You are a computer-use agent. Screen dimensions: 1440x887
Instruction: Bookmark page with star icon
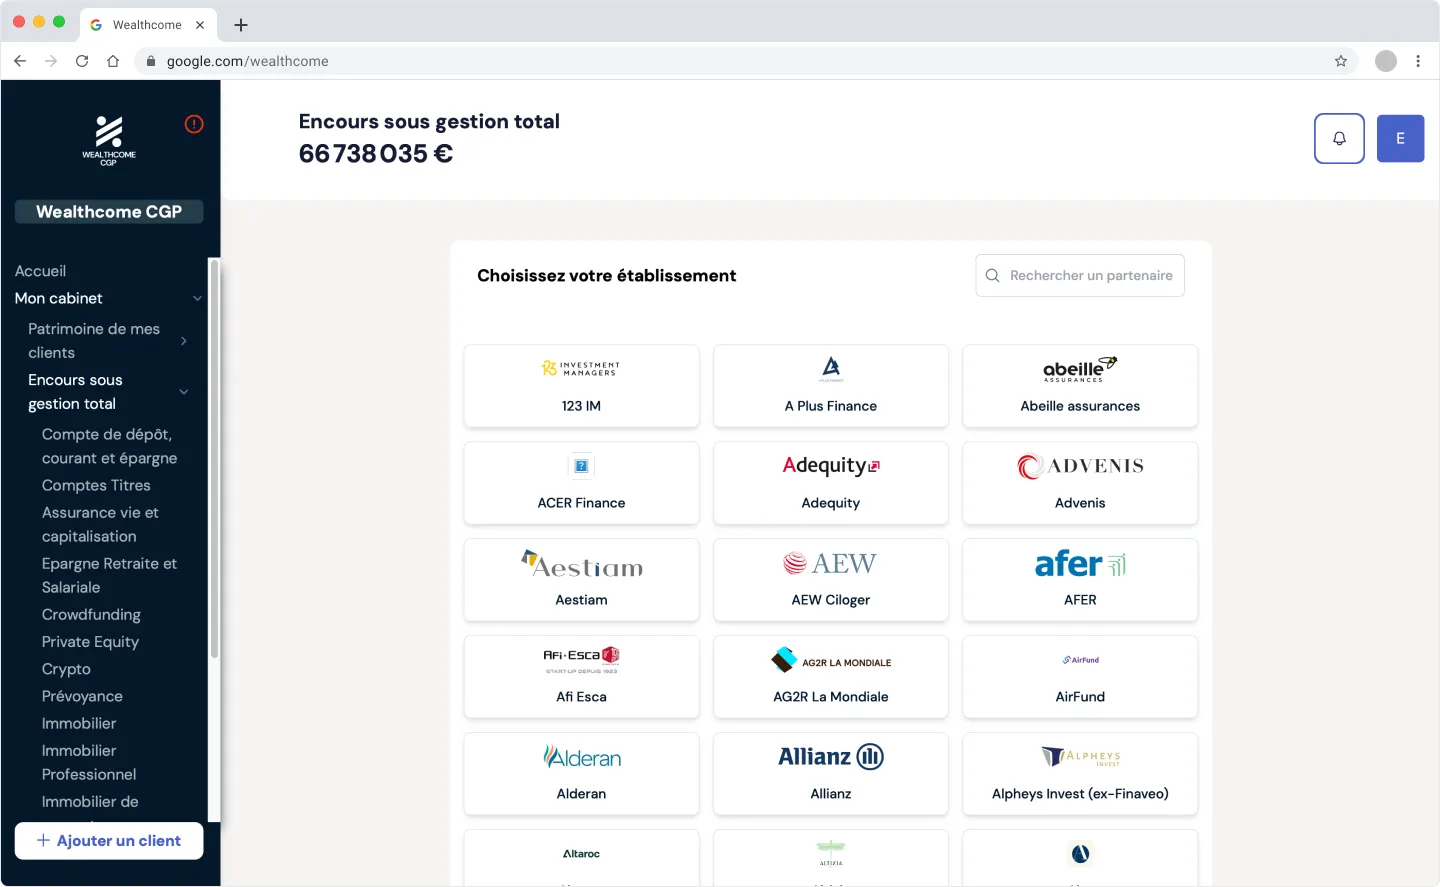click(1341, 61)
